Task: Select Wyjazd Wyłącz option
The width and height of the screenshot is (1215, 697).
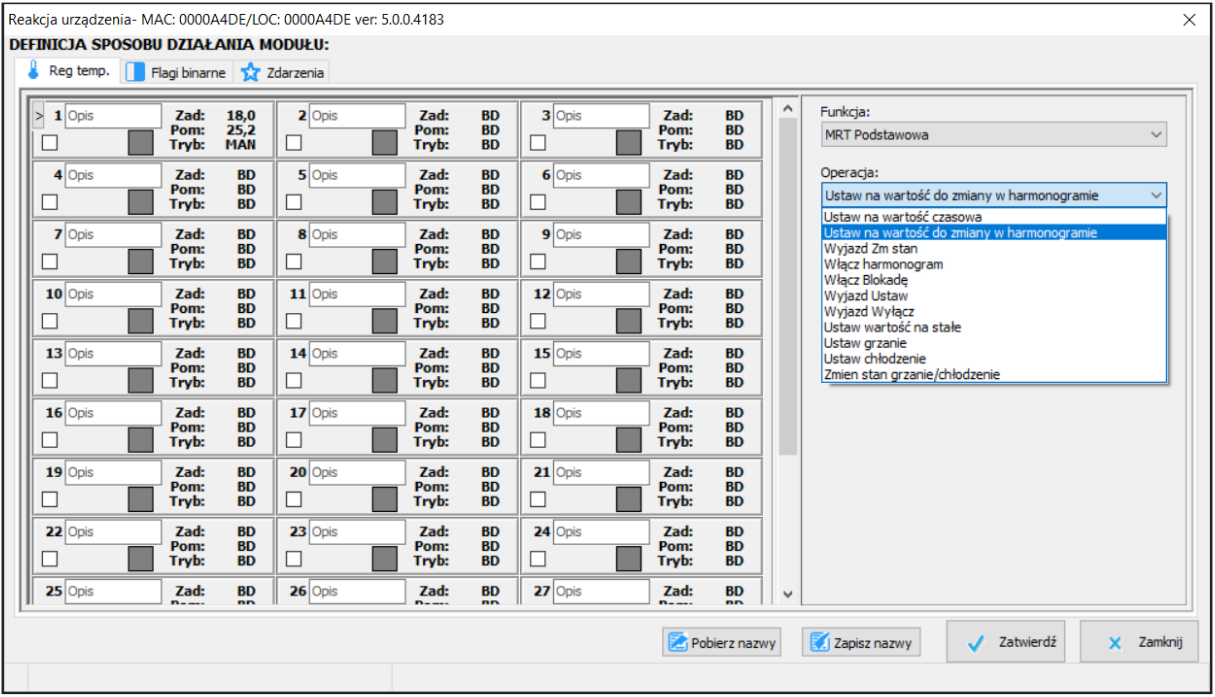Action: [994, 311]
